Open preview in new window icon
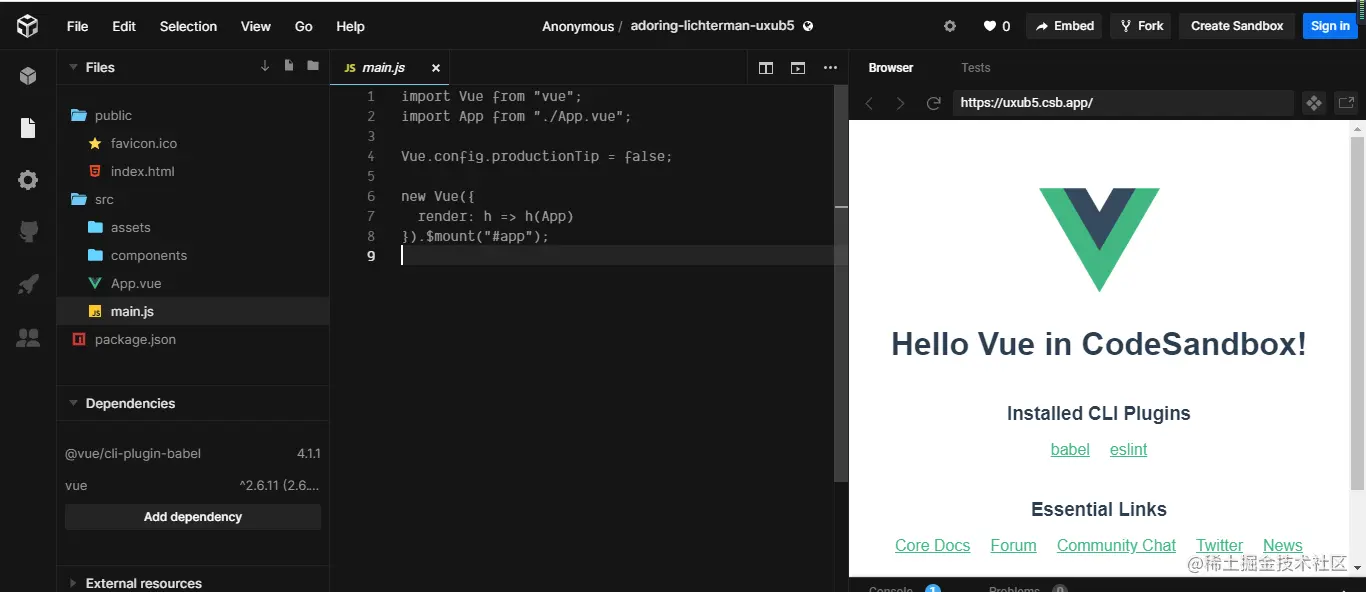 [x=1346, y=102]
